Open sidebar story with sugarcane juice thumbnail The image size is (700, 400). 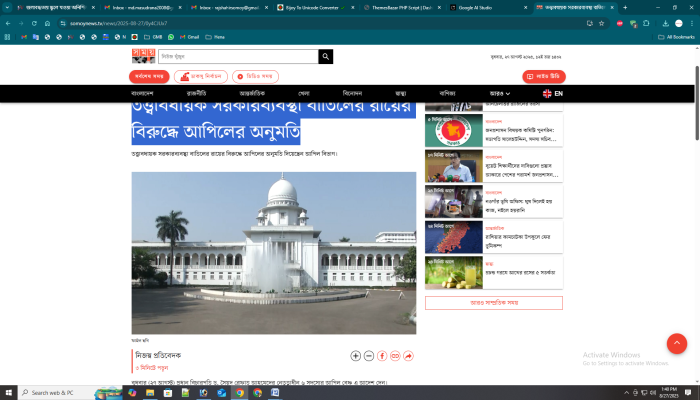click(x=494, y=273)
